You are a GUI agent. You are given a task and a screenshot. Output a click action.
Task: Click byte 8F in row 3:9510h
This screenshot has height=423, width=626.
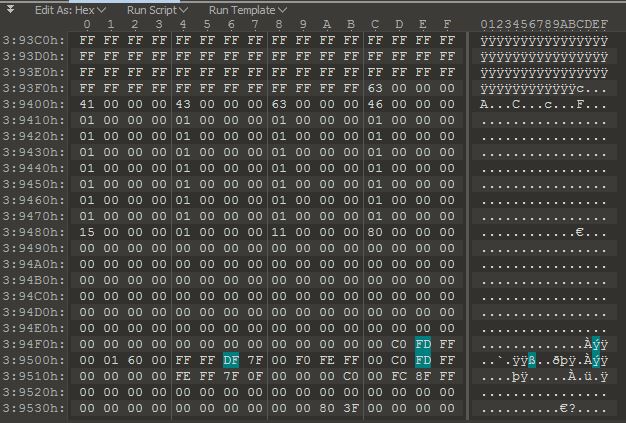coord(423,376)
